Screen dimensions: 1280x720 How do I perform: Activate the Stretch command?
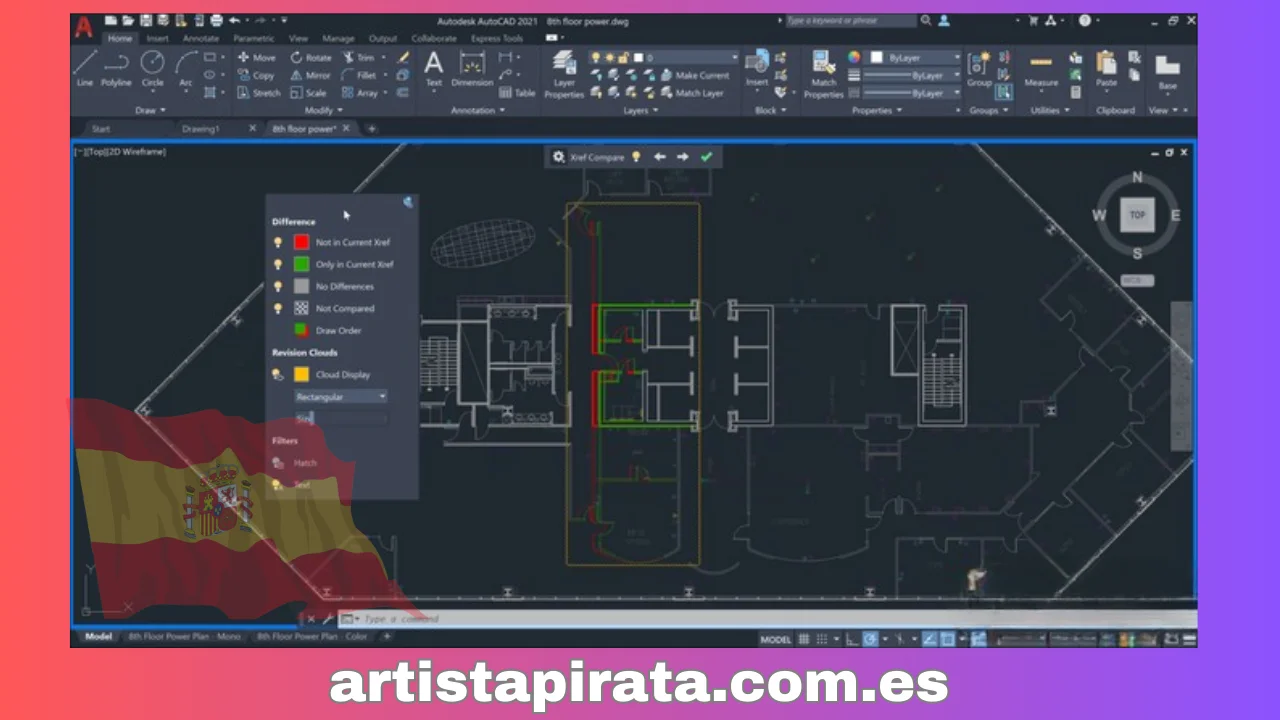pyautogui.click(x=259, y=93)
